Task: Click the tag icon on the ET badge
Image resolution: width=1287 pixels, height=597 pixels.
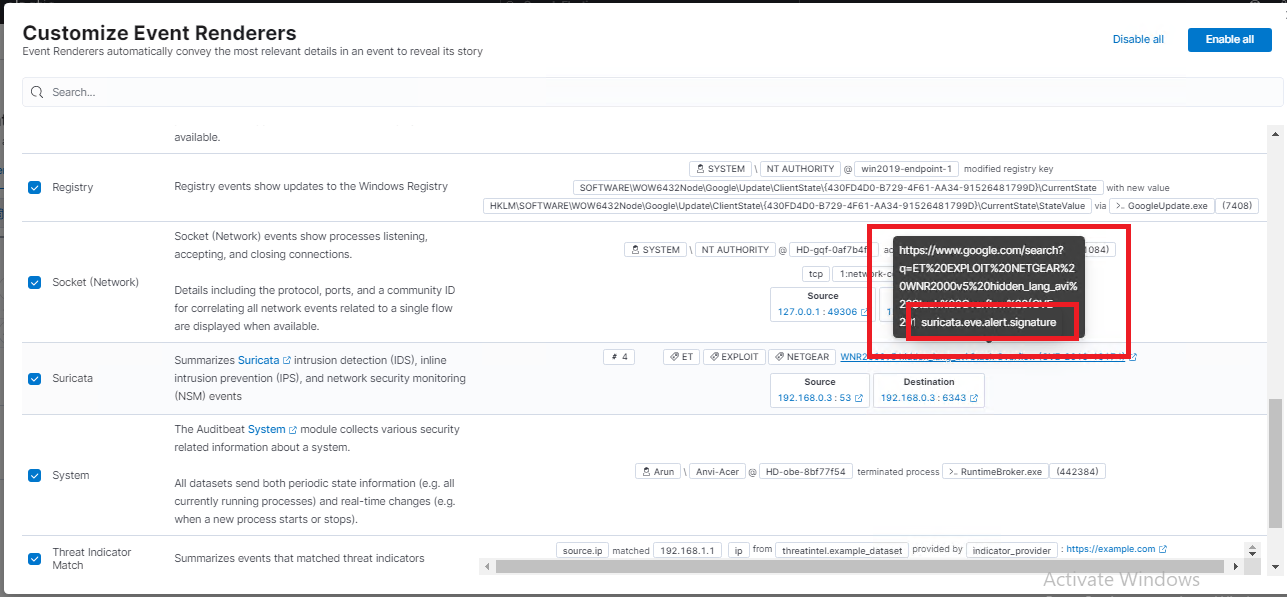Action: pos(673,356)
